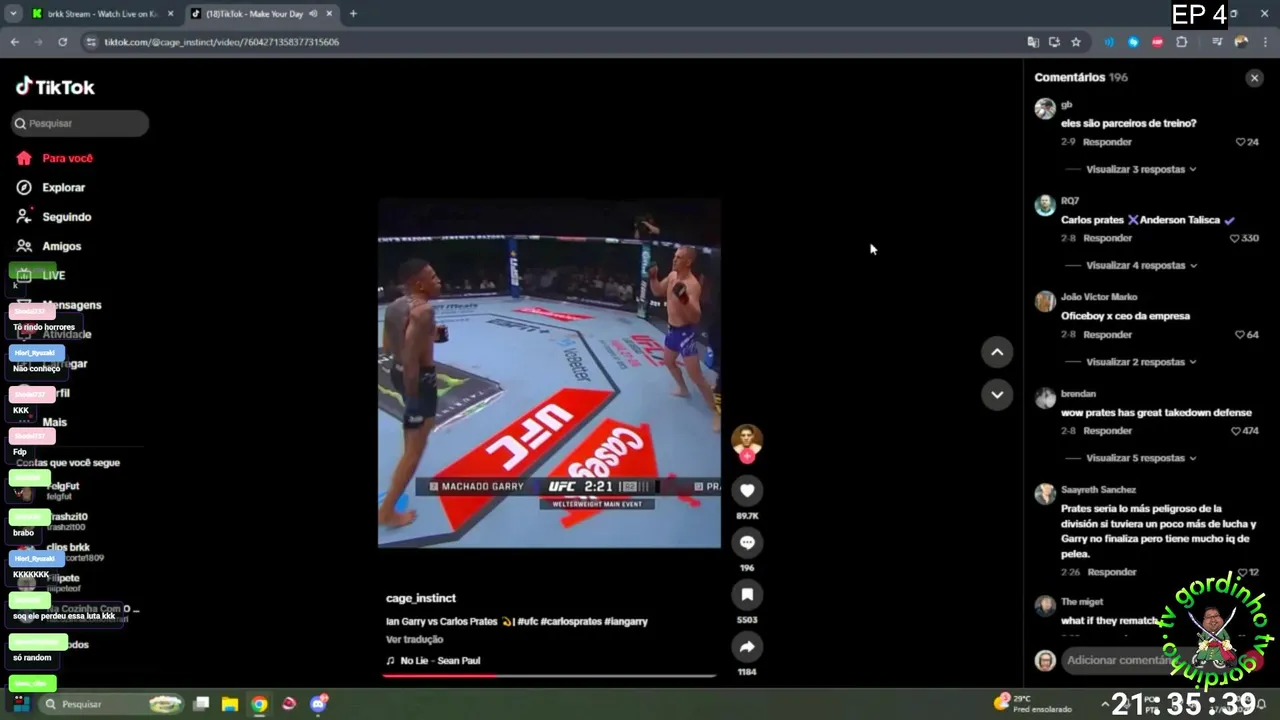The height and width of the screenshot is (720, 1280).
Task: Open cage_instinct profile avatar beside video
Action: (x=747, y=441)
